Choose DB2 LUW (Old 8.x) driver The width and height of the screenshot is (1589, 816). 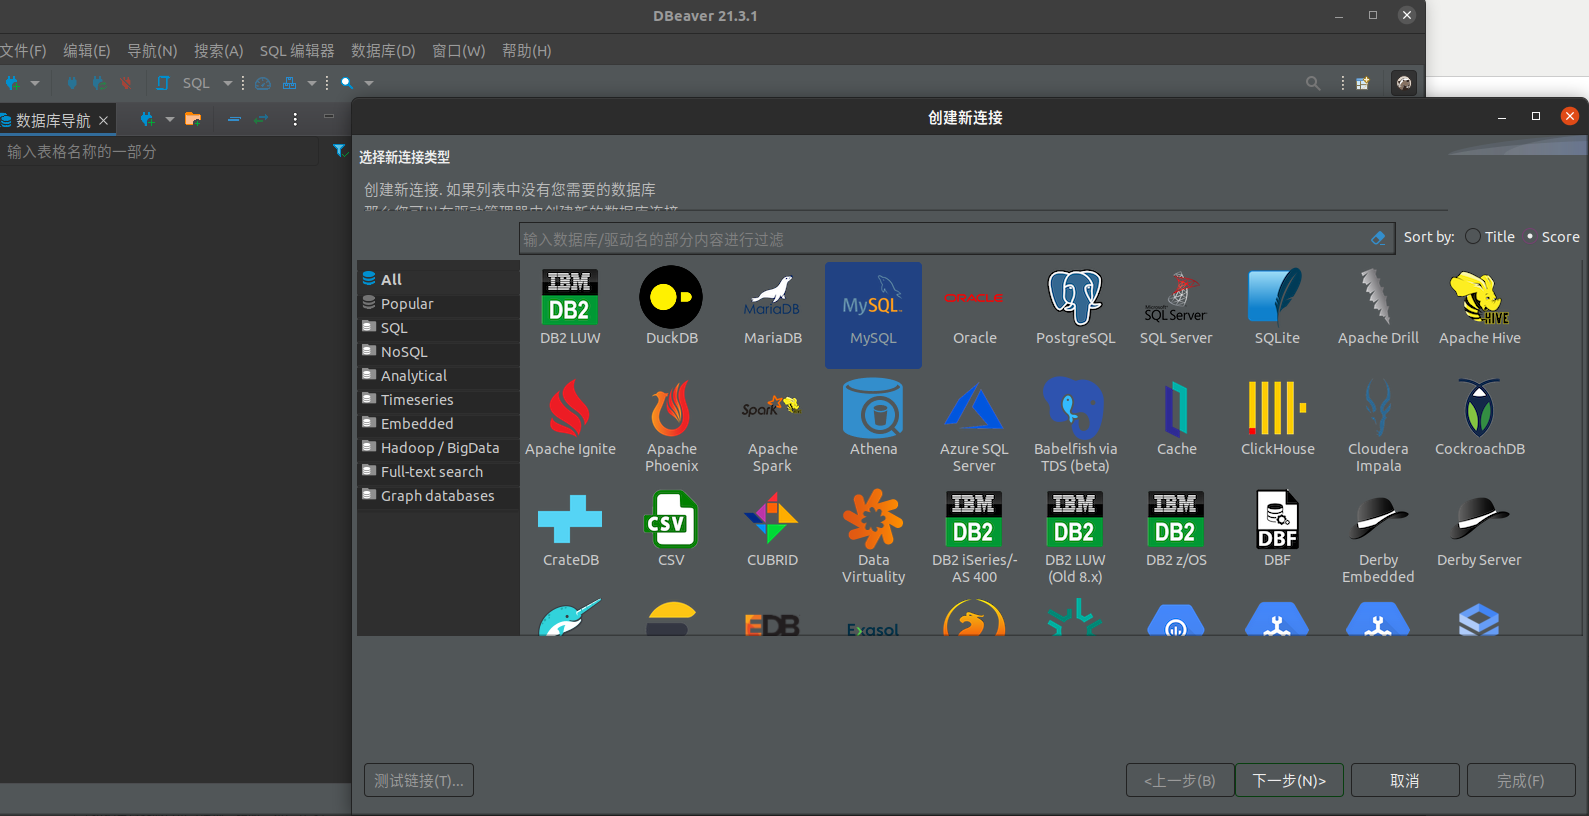click(x=1075, y=538)
